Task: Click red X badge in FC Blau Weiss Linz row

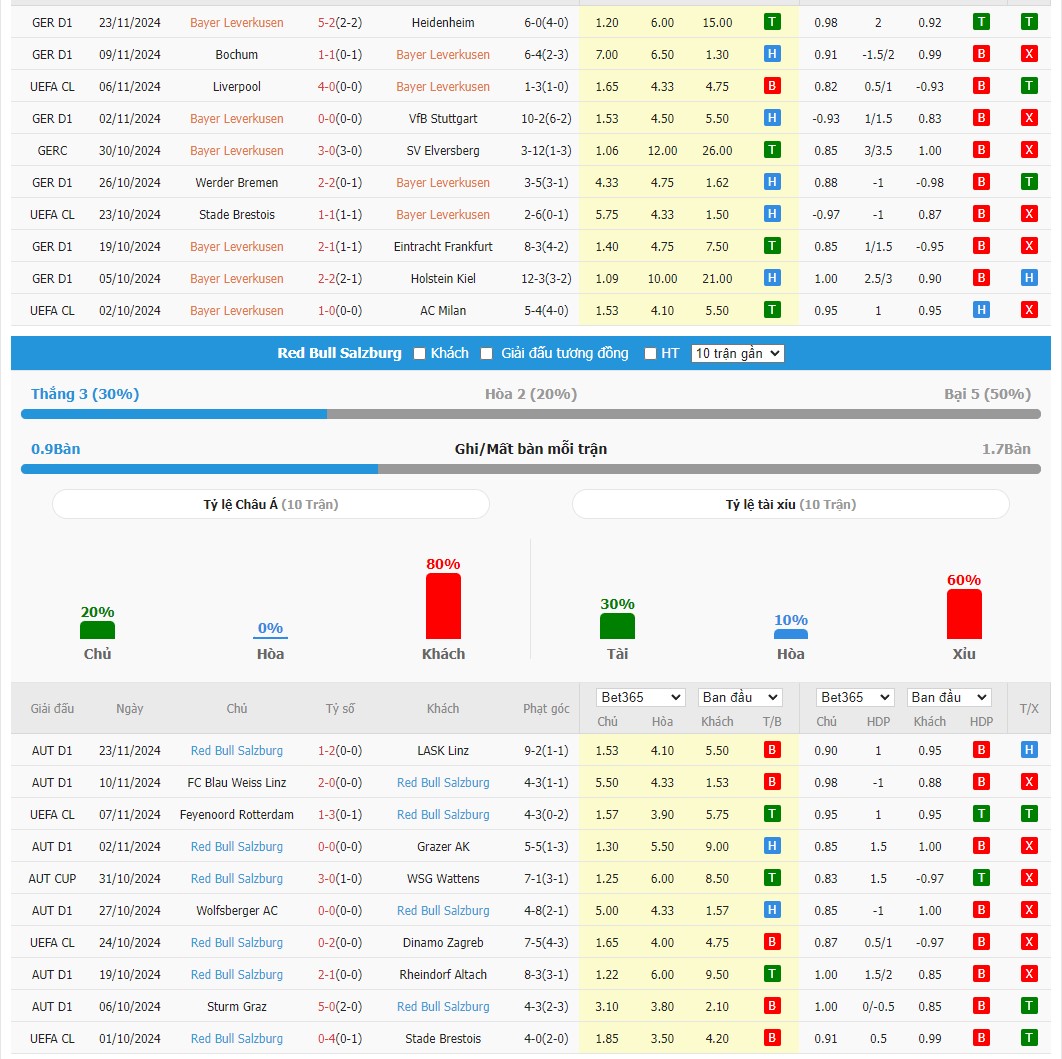Action: [x=1029, y=781]
